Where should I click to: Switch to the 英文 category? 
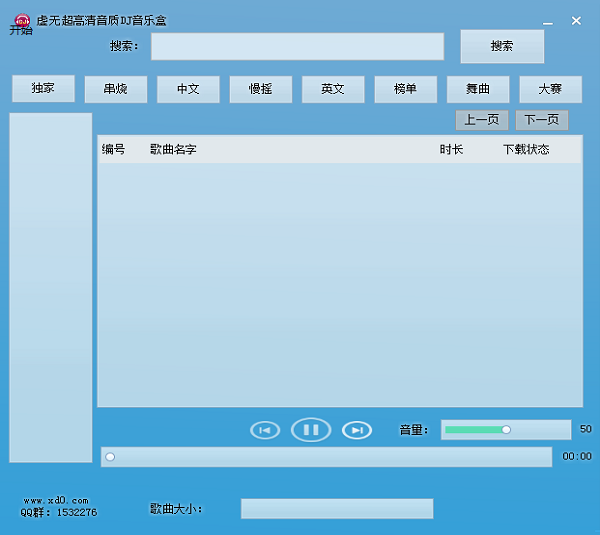pyautogui.click(x=333, y=89)
